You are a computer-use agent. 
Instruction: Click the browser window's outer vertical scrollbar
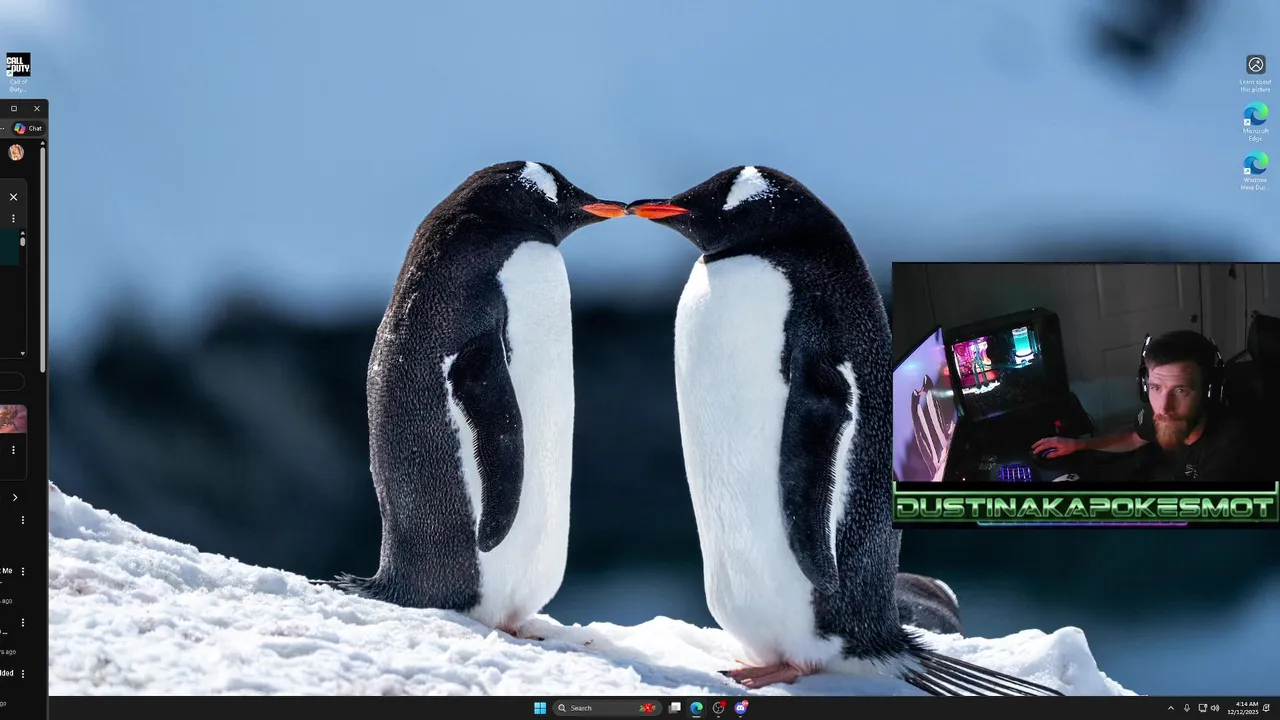click(x=42, y=258)
